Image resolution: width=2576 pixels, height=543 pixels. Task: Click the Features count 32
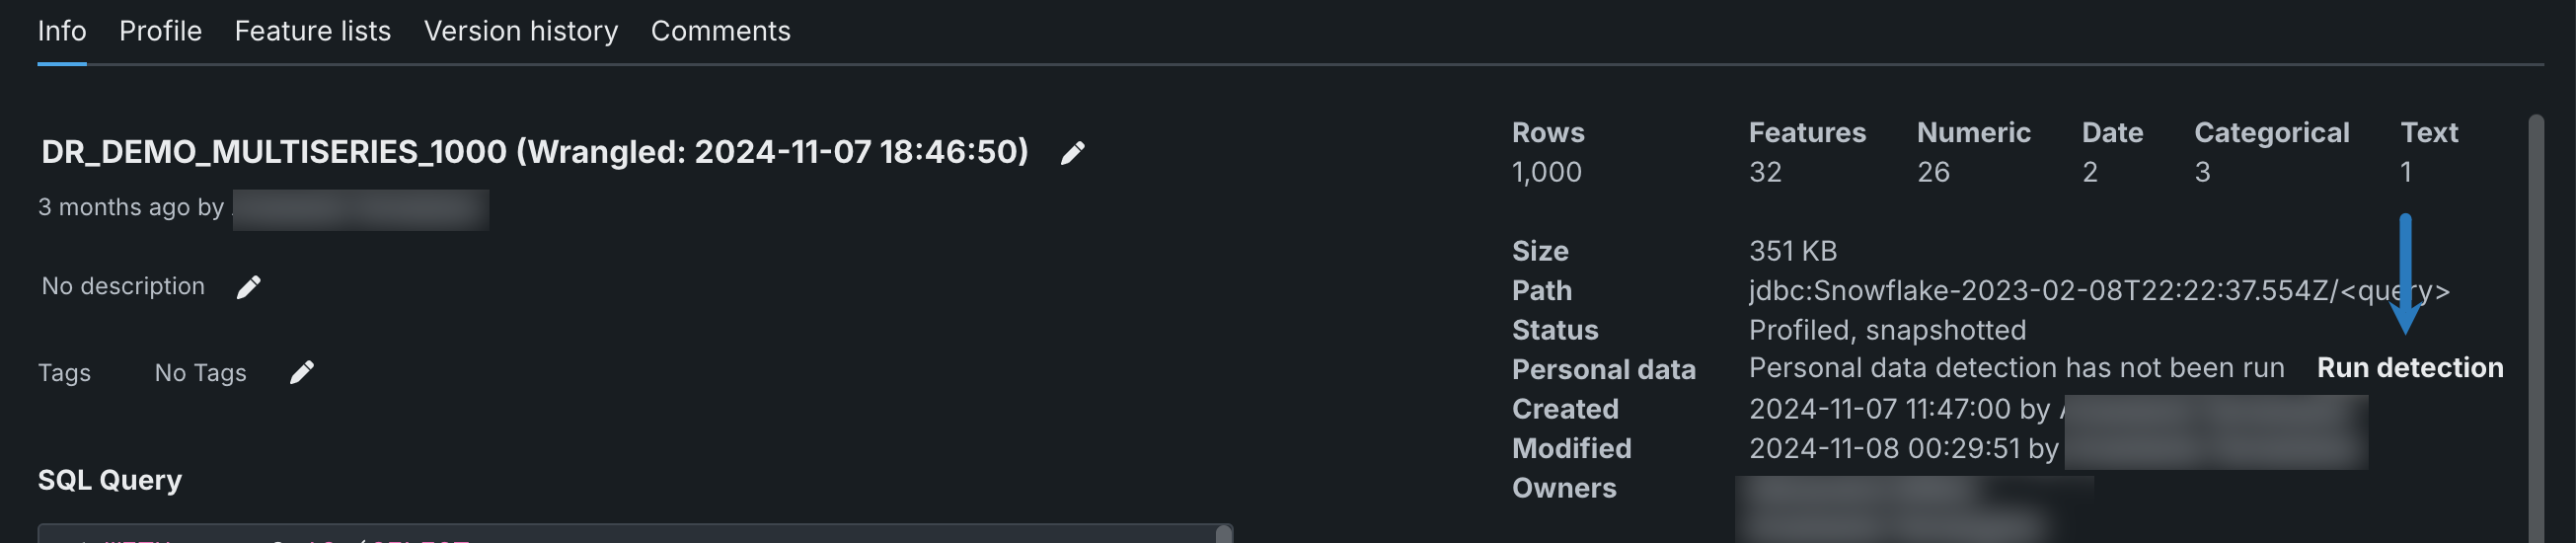click(x=1765, y=172)
